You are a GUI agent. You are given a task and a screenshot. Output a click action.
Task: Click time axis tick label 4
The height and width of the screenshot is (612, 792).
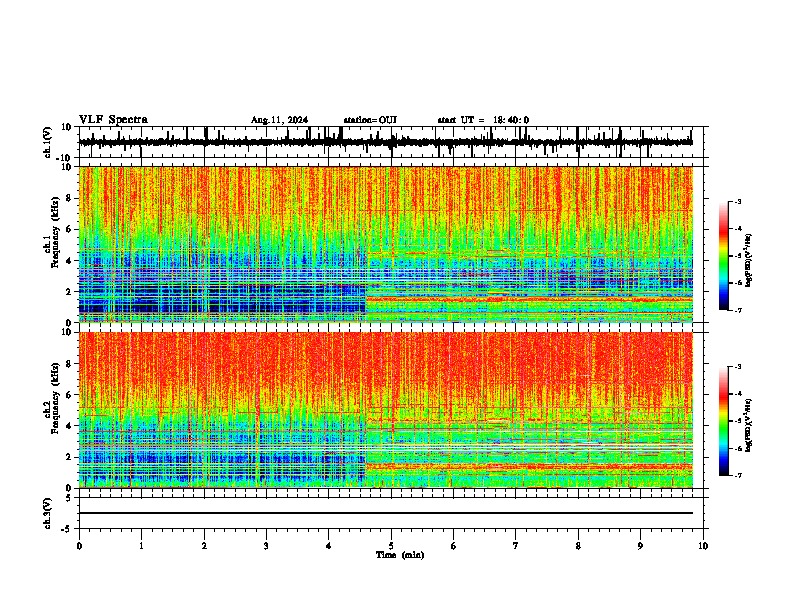coord(329,546)
